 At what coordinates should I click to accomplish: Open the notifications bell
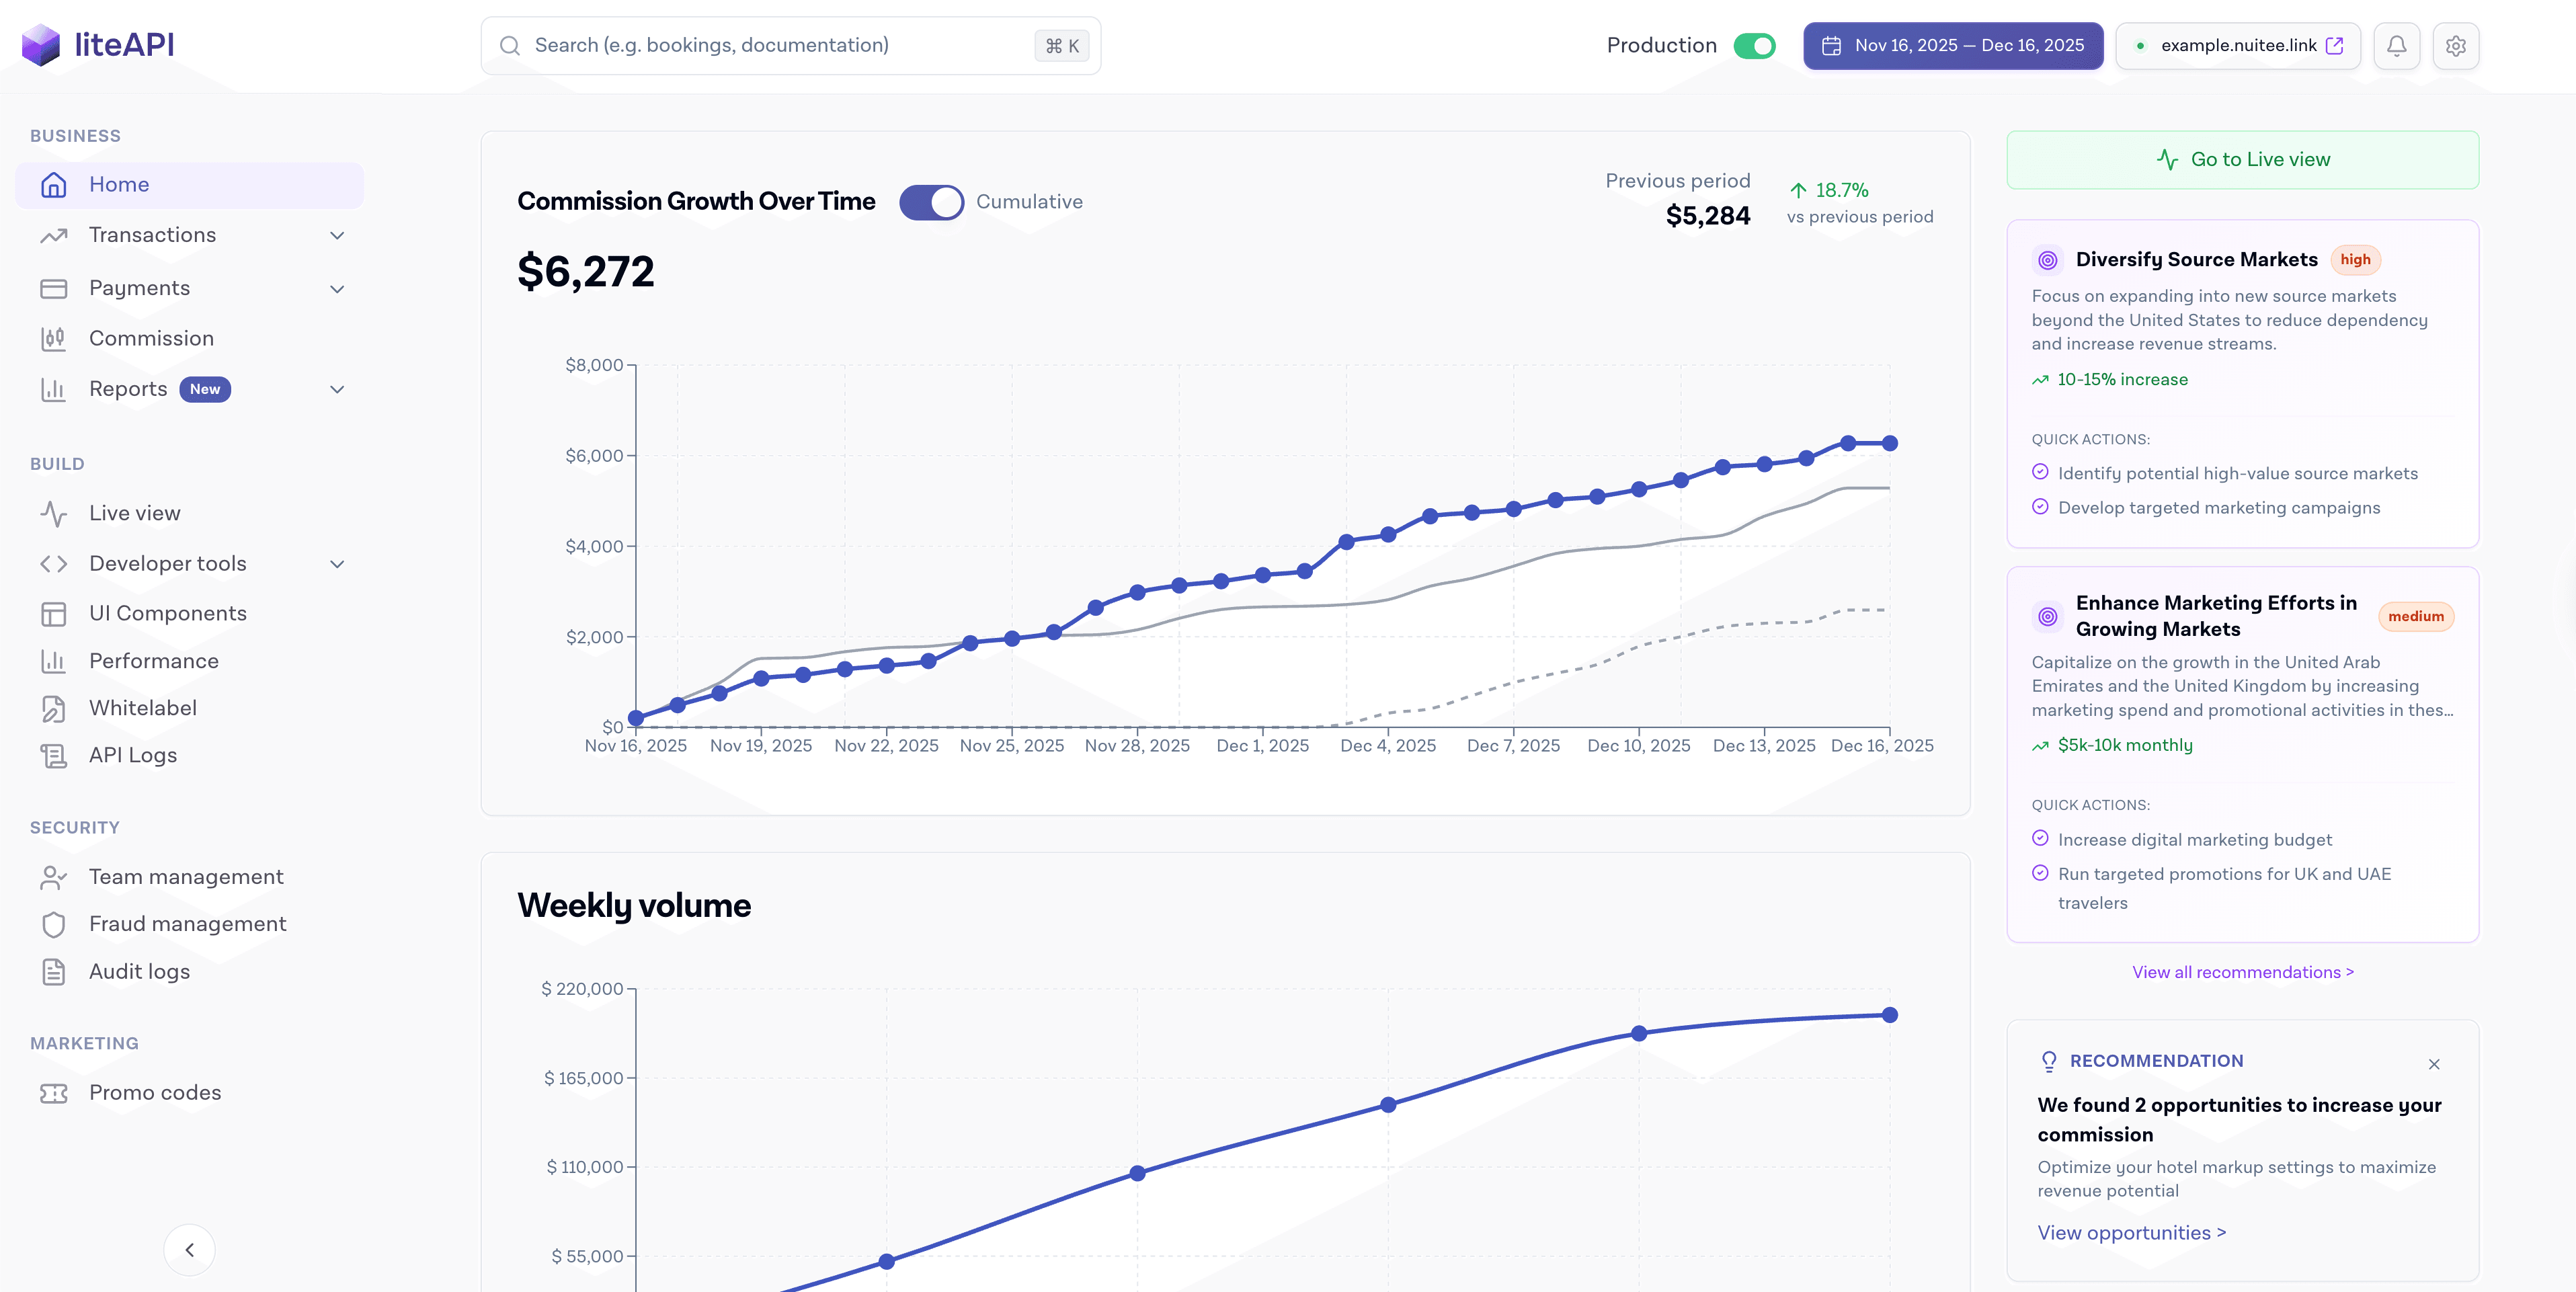[2397, 45]
